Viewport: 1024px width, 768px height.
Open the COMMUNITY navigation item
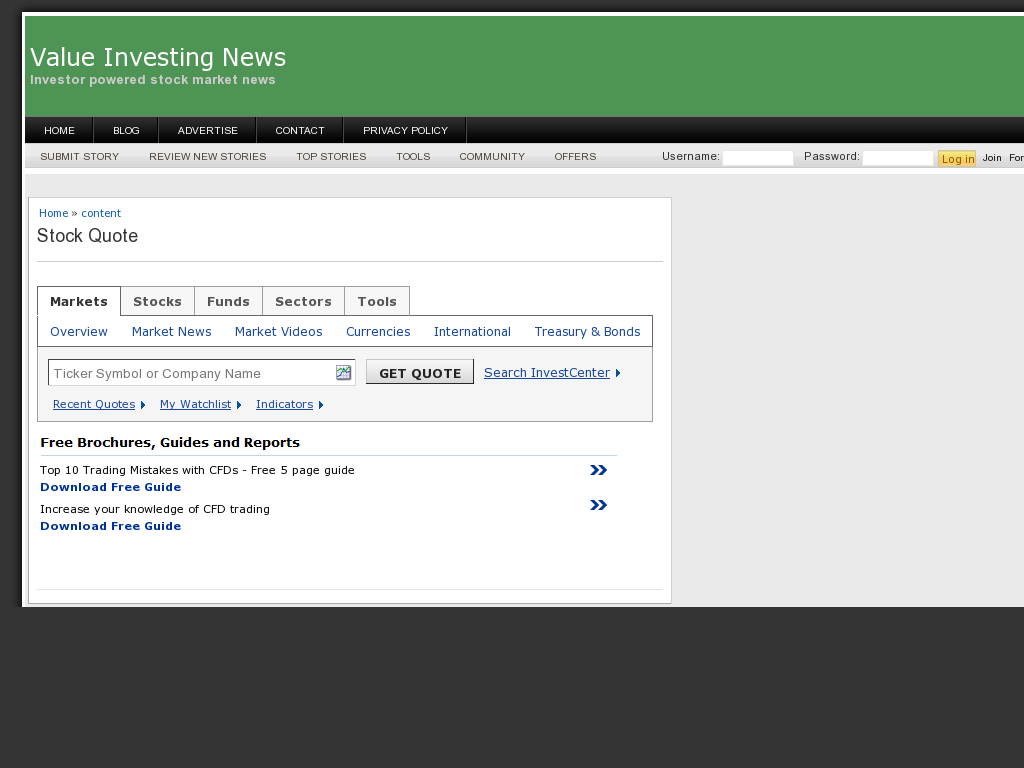pyautogui.click(x=492, y=156)
